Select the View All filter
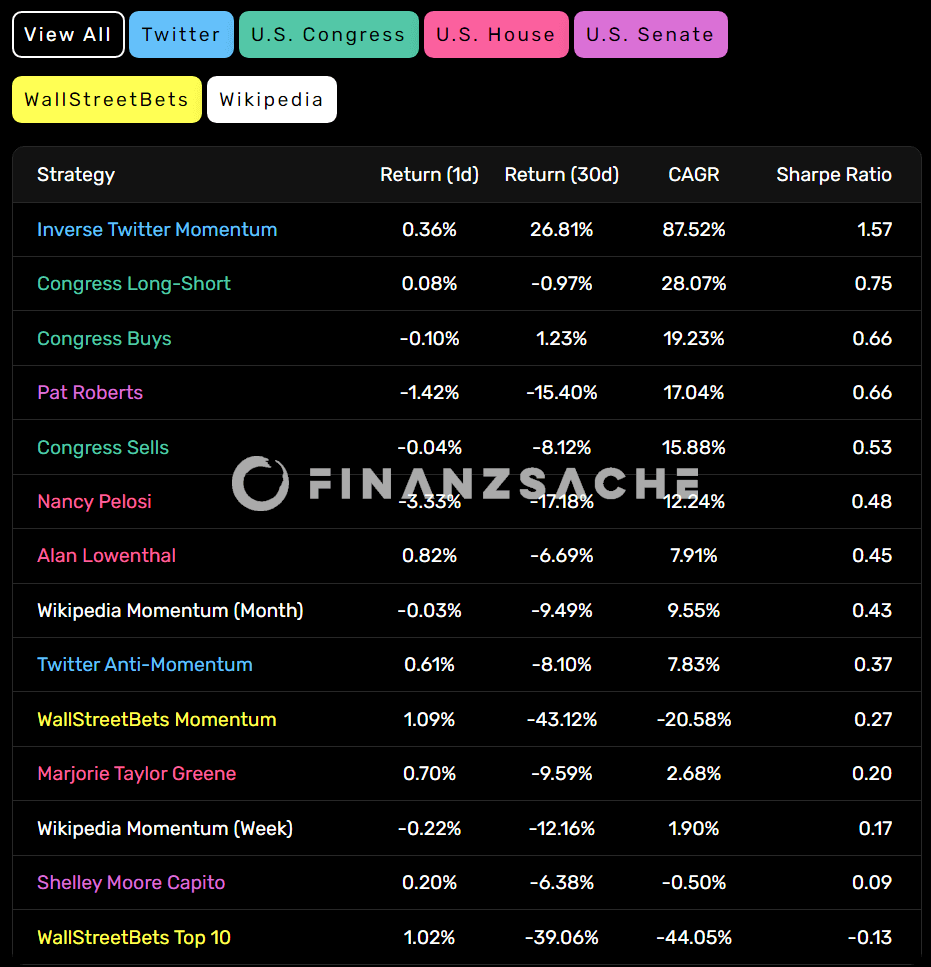Viewport: 931px width, 967px height. [x=68, y=35]
